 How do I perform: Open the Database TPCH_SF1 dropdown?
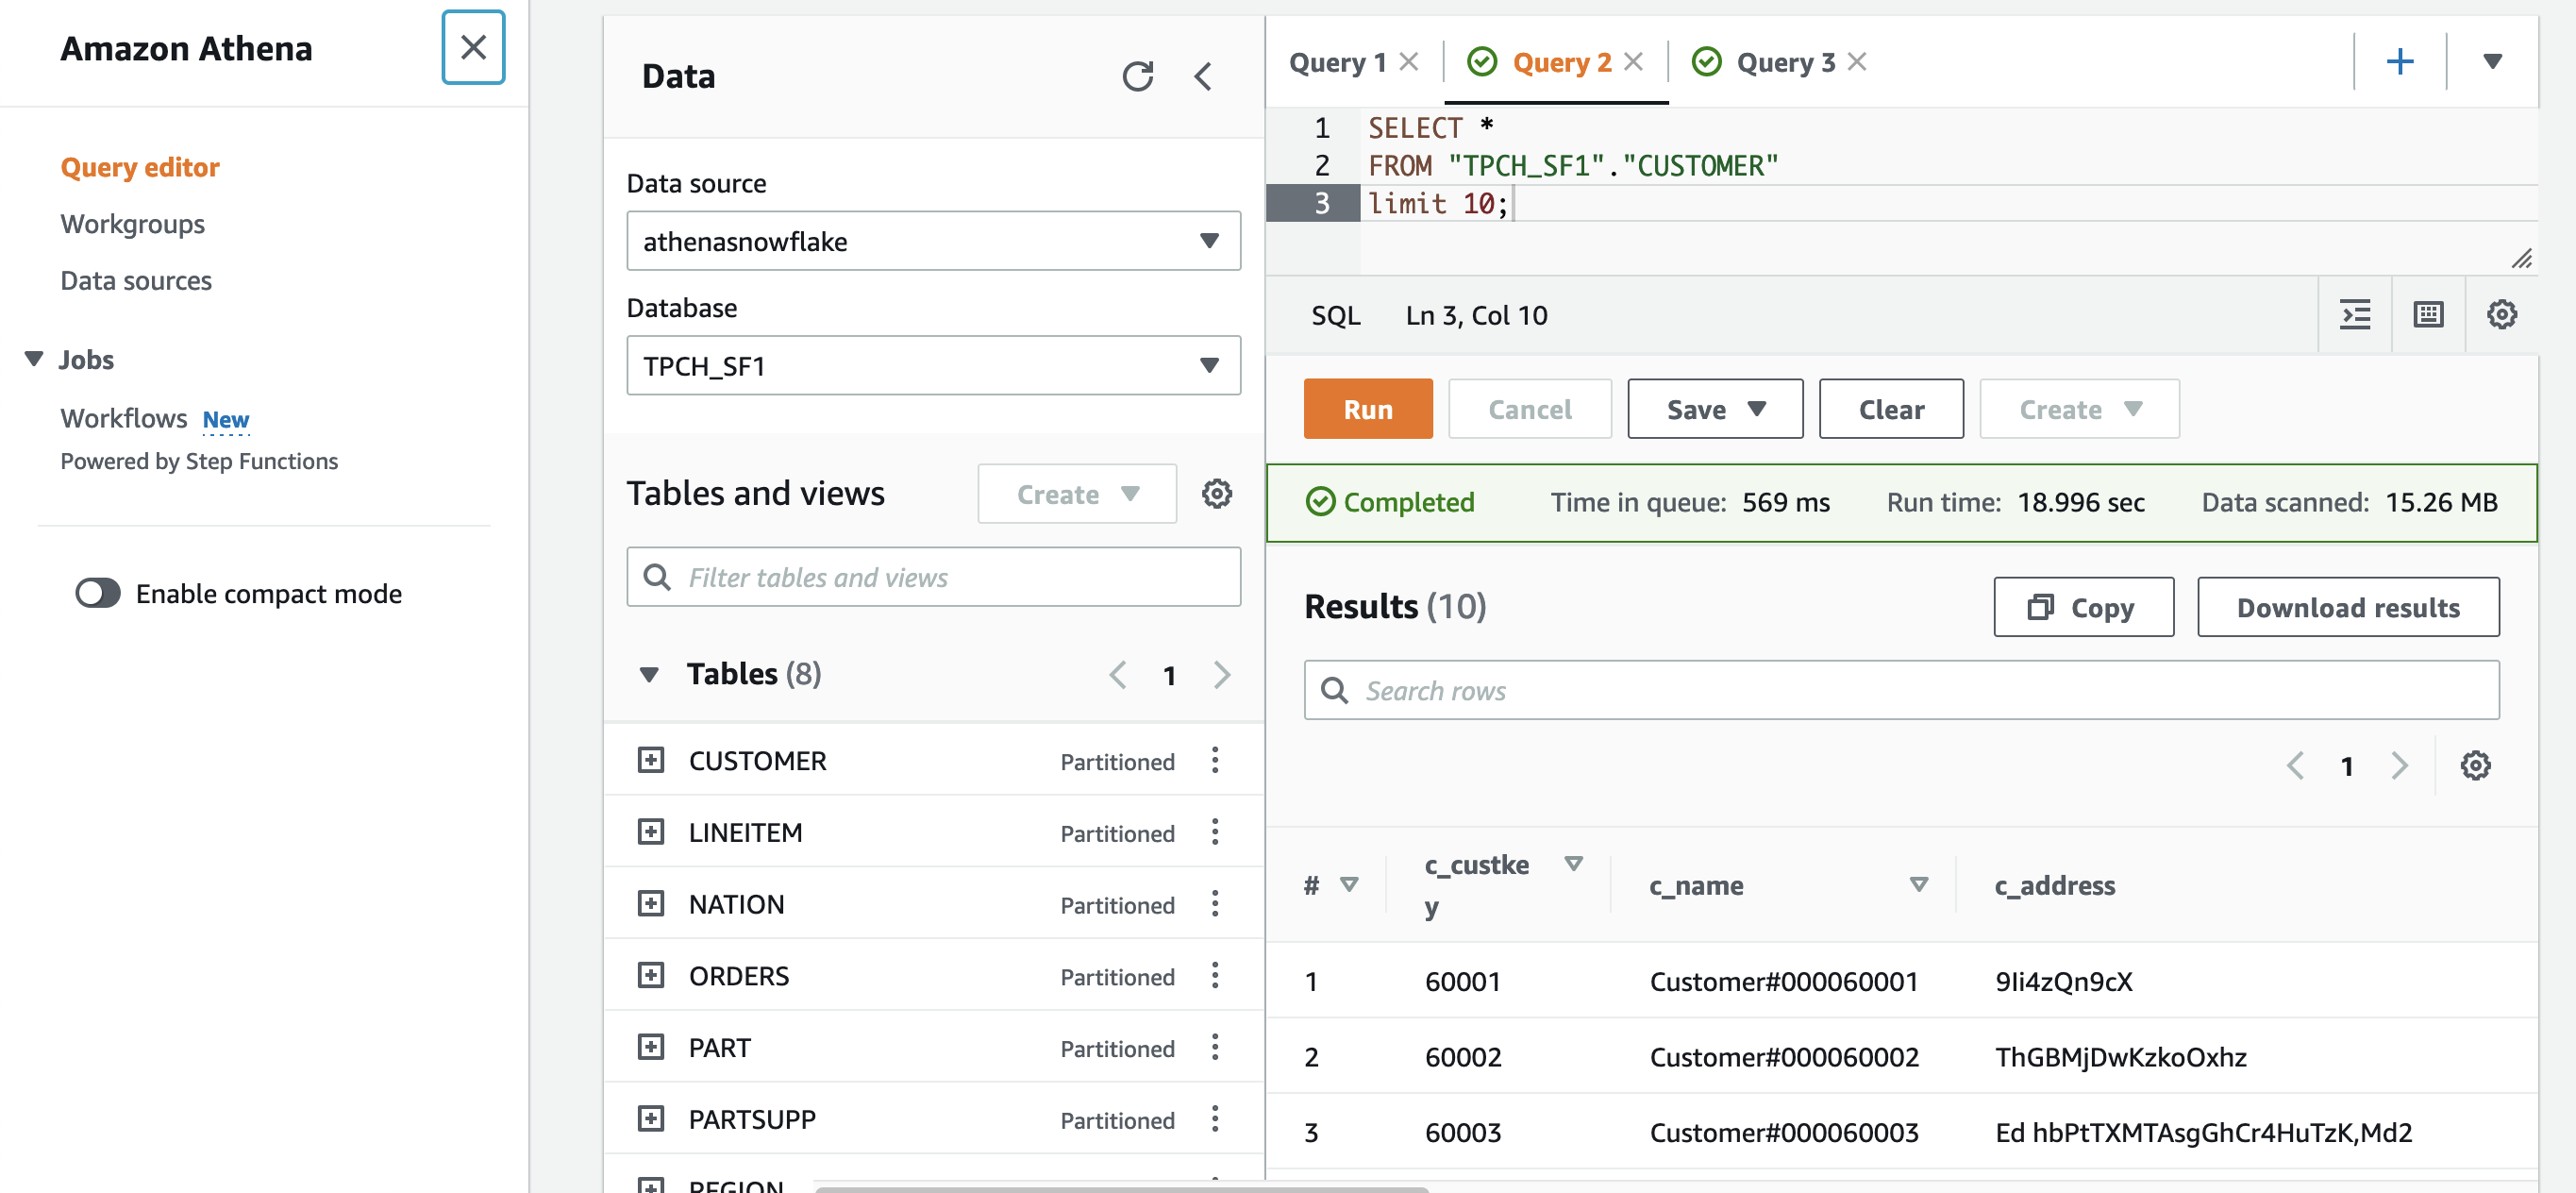(932, 366)
